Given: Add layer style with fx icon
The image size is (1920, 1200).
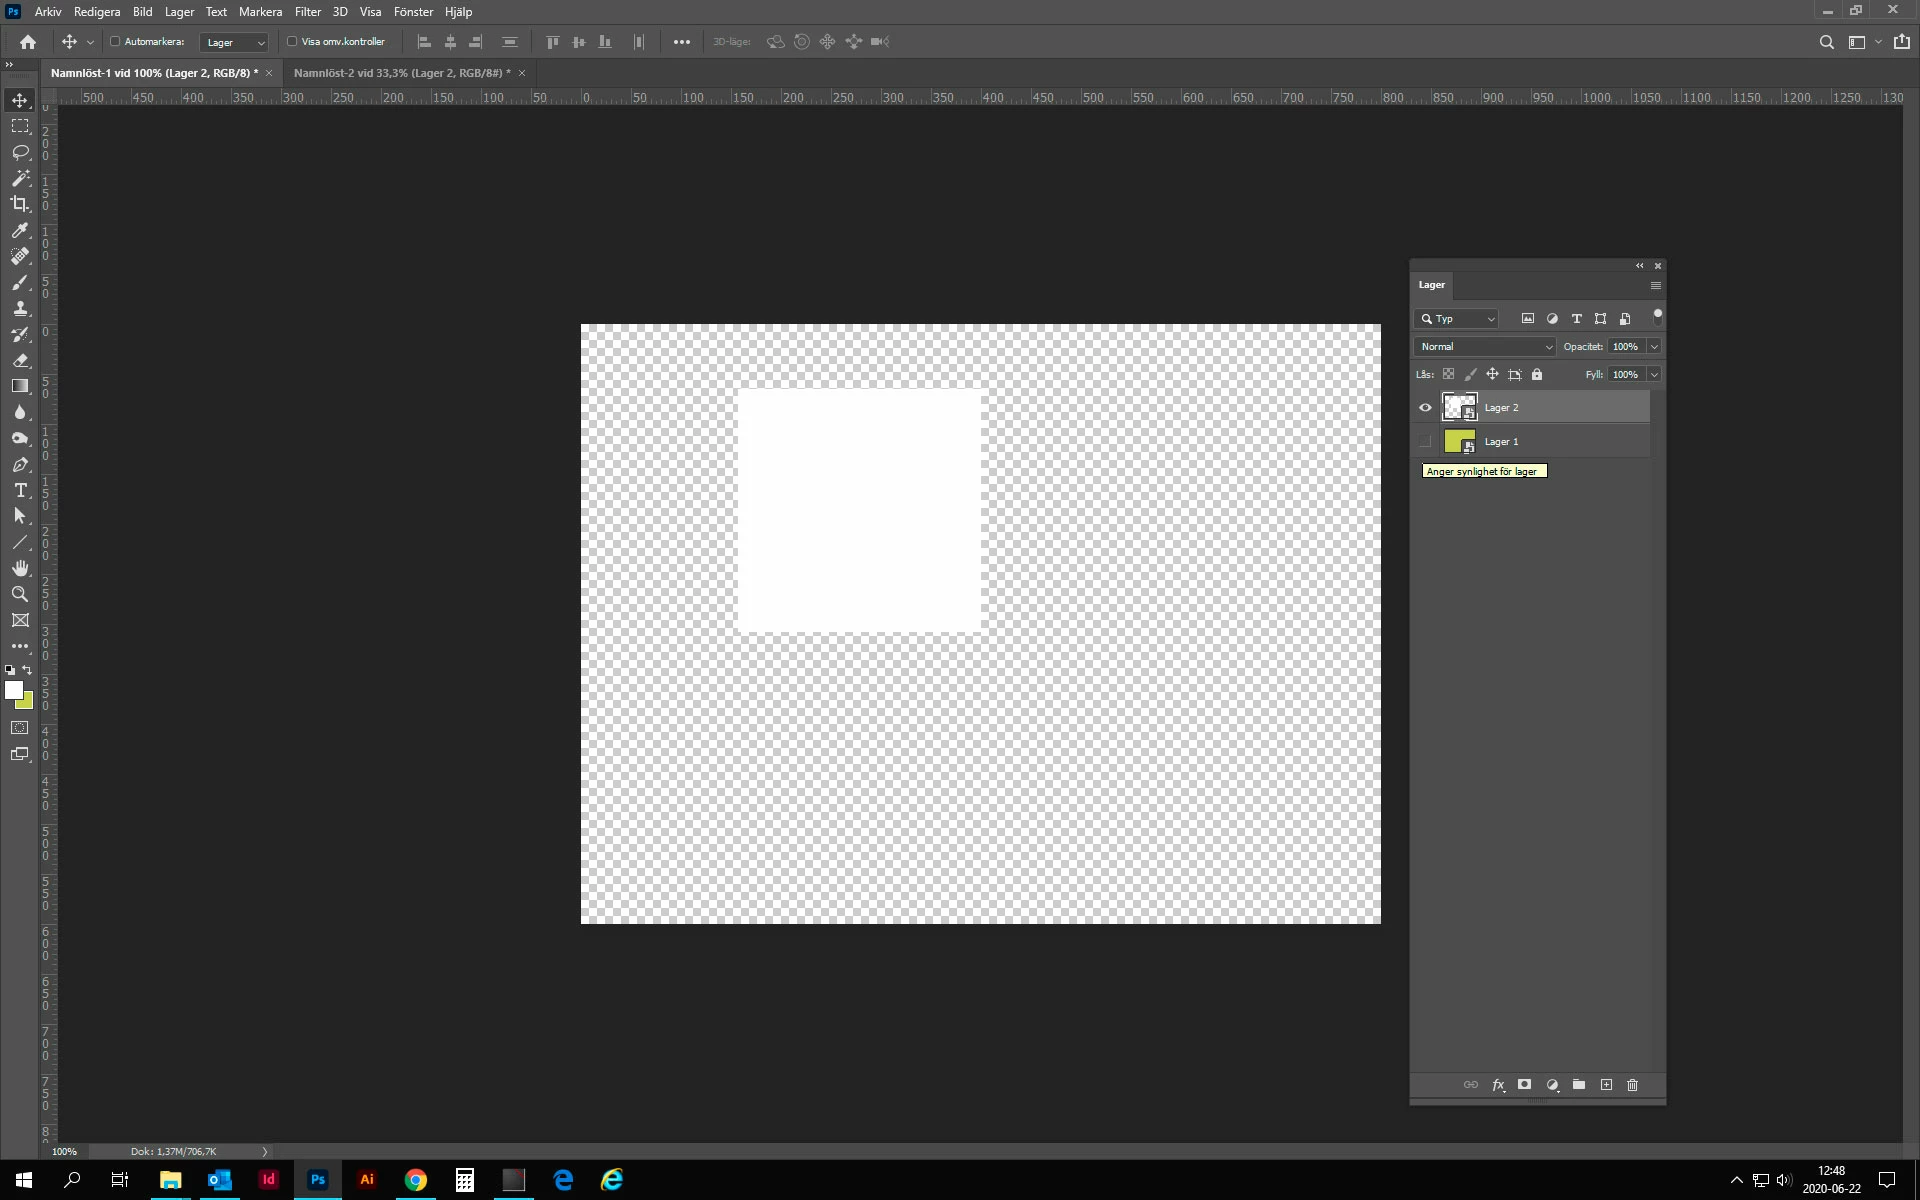Looking at the screenshot, I should pyautogui.click(x=1498, y=1085).
